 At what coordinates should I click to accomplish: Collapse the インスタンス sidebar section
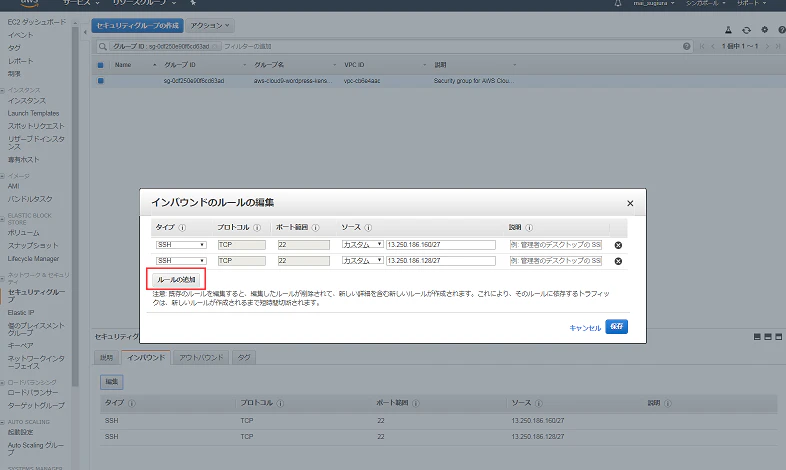pyautogui.click(x=3, y=90)
